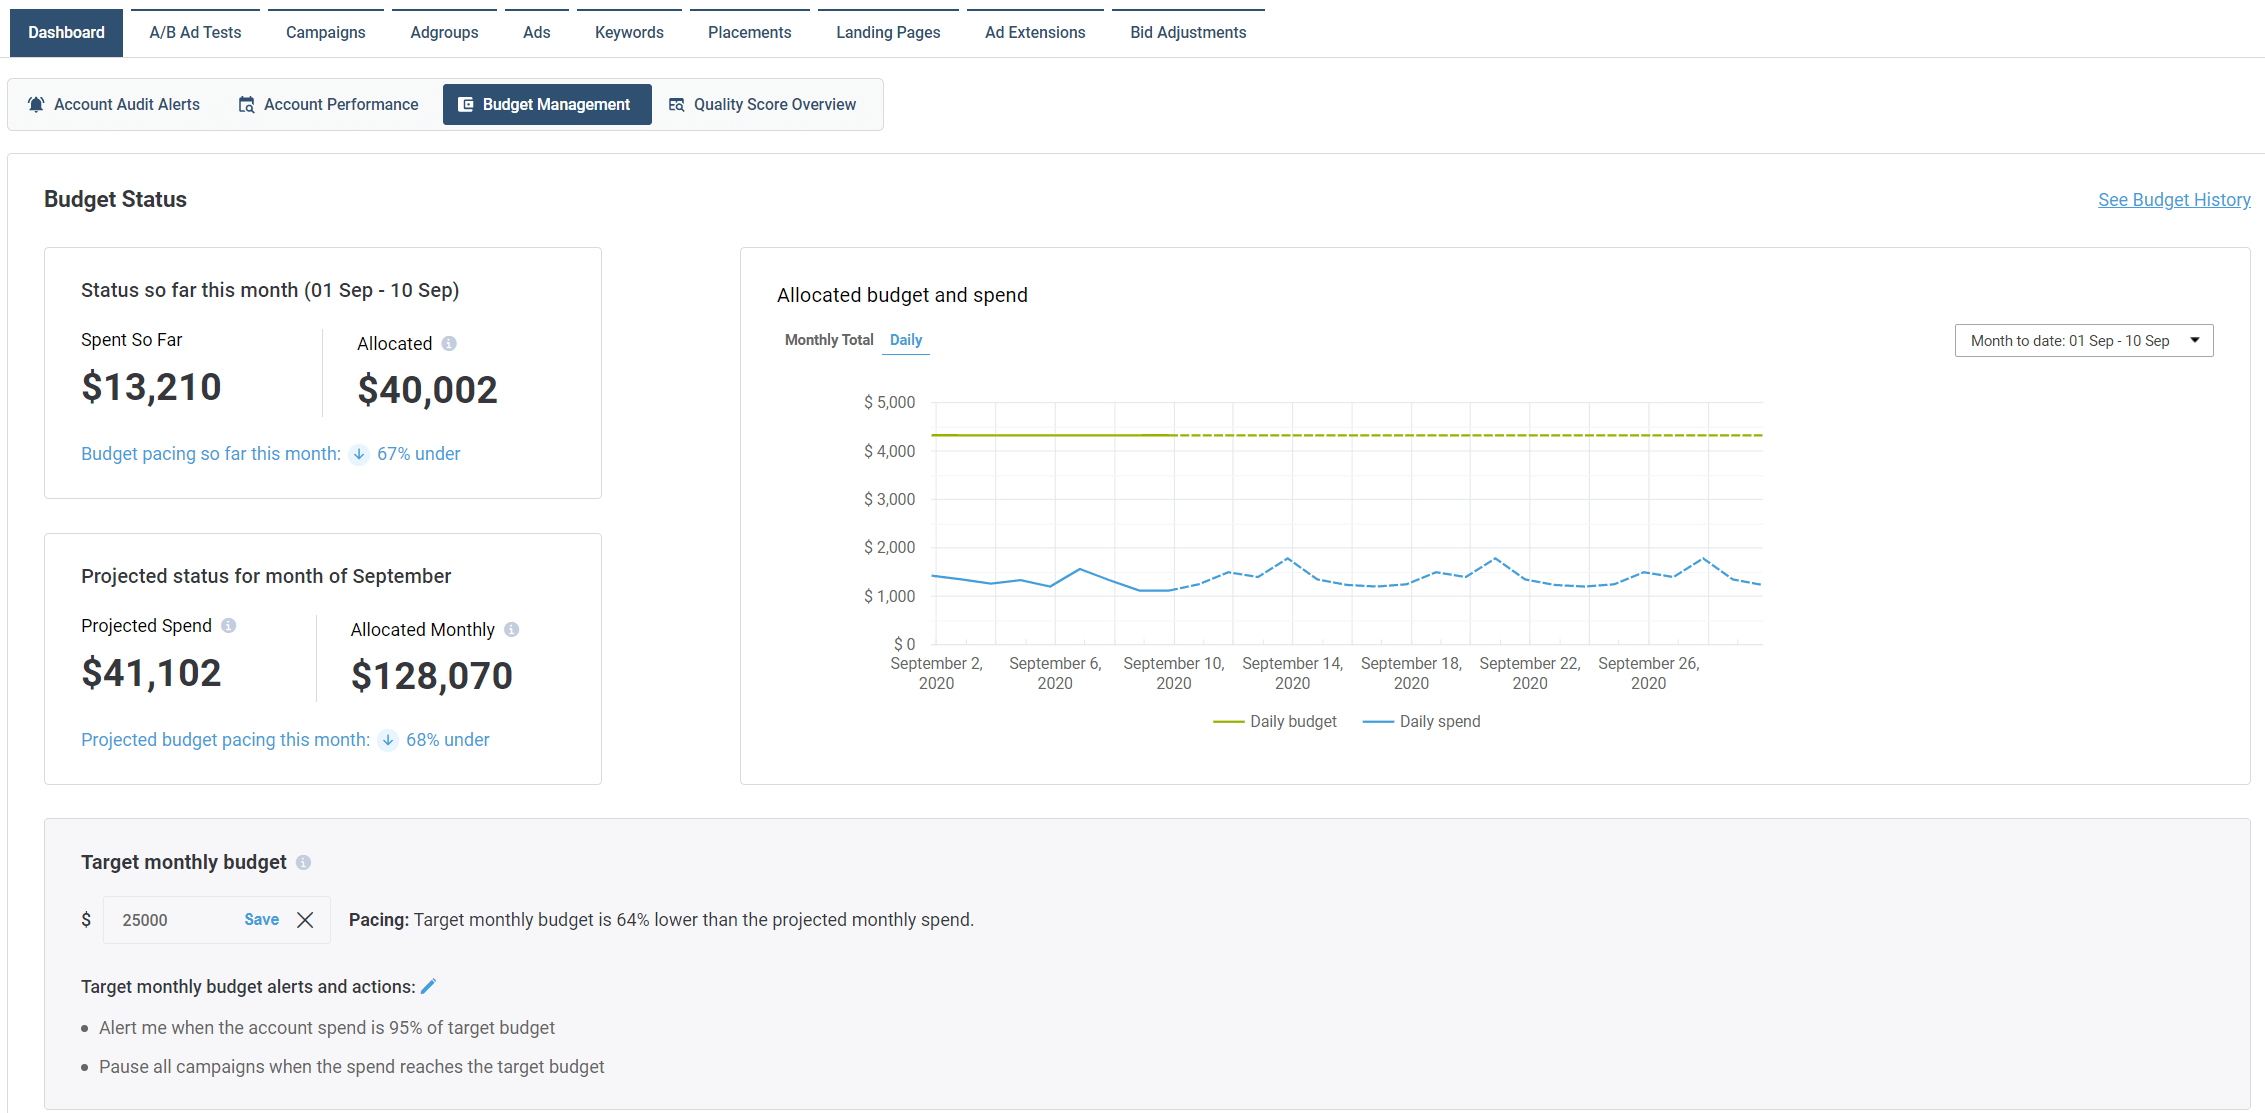2265x1113 pixels.
Task: Toggle Daily spend series in chart legend
Action: pos(1422,722)
